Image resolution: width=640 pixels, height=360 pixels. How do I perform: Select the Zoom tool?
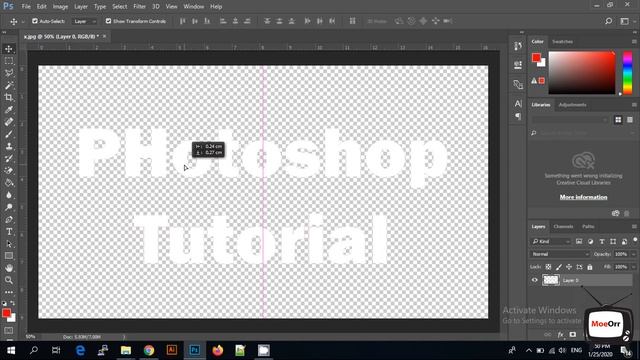click(x=9, y=280)
